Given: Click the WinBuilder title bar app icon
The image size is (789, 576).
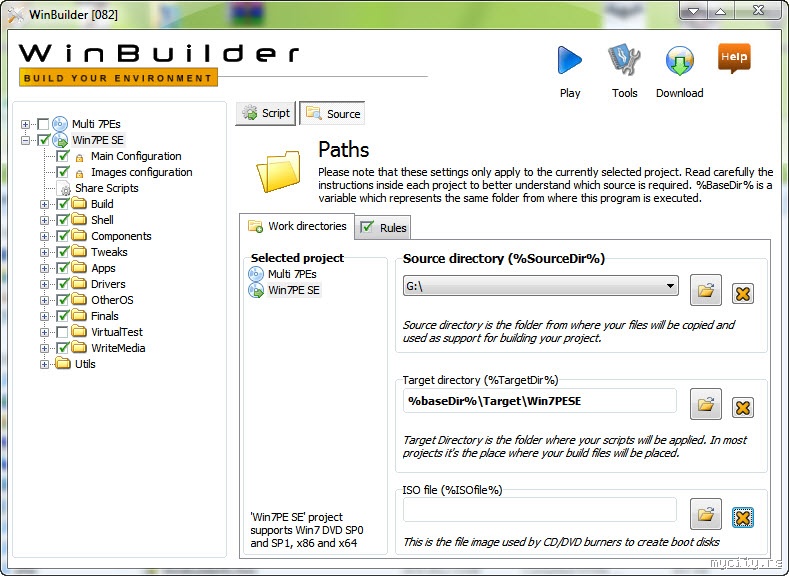Looking at the screenshot, I should (x=16, y=14).
